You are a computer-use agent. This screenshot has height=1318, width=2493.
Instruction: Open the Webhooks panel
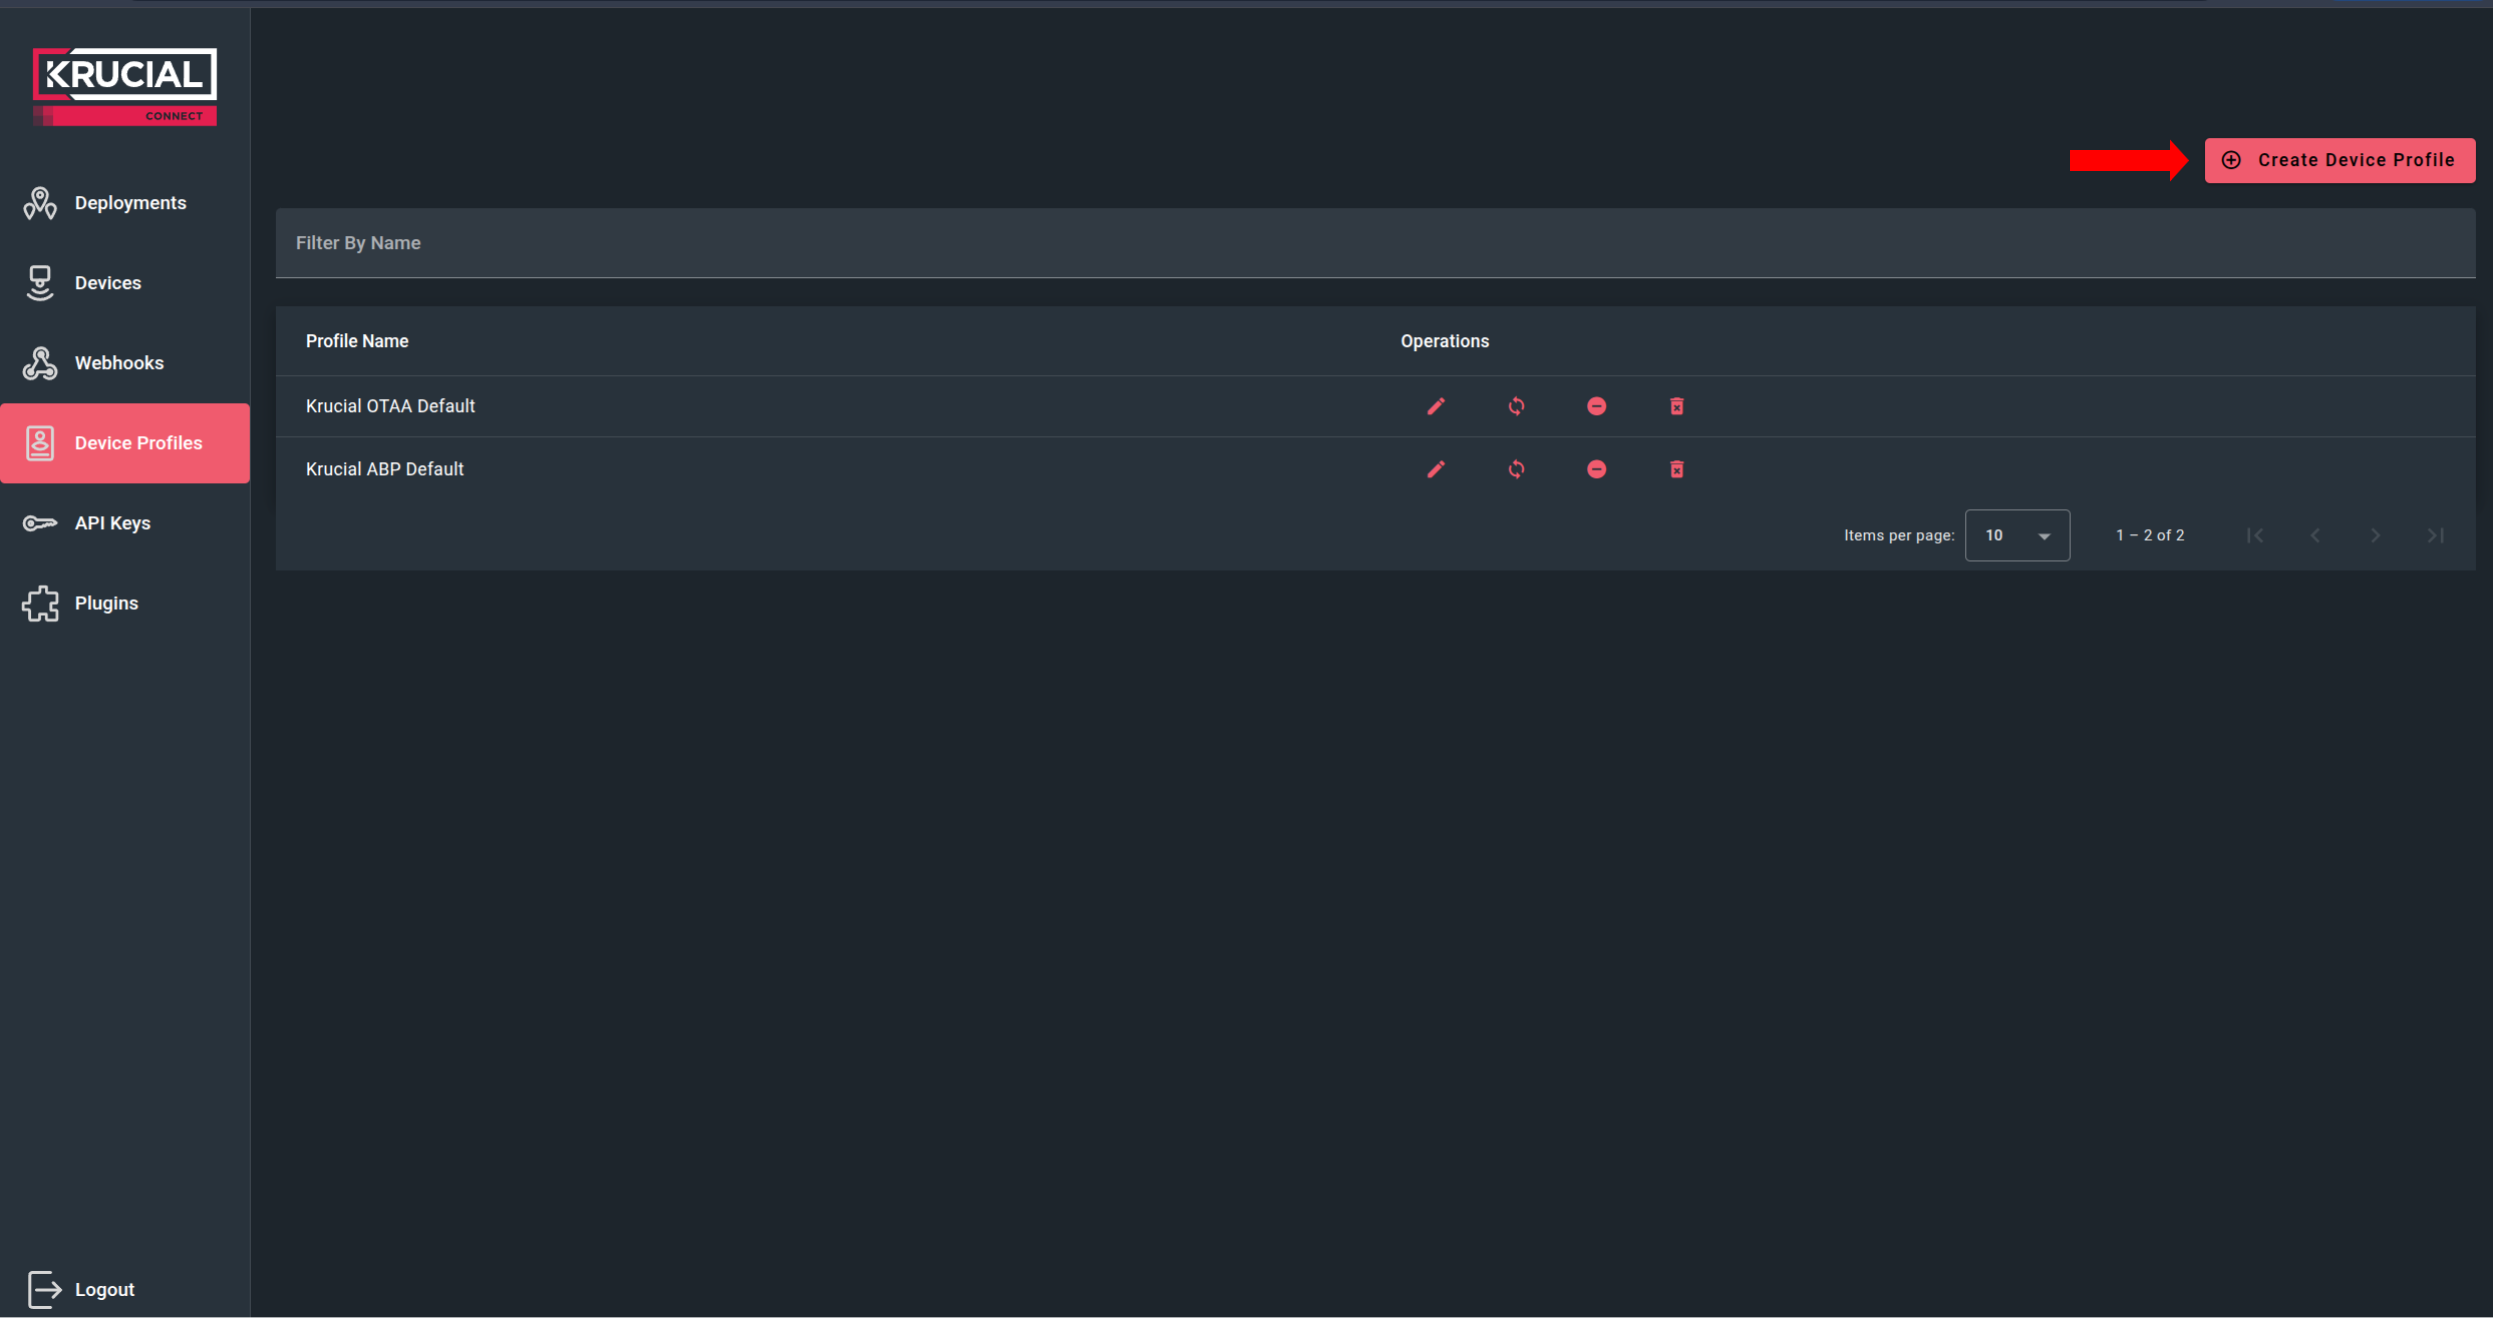pyautogui.click(x=120, y=362)
